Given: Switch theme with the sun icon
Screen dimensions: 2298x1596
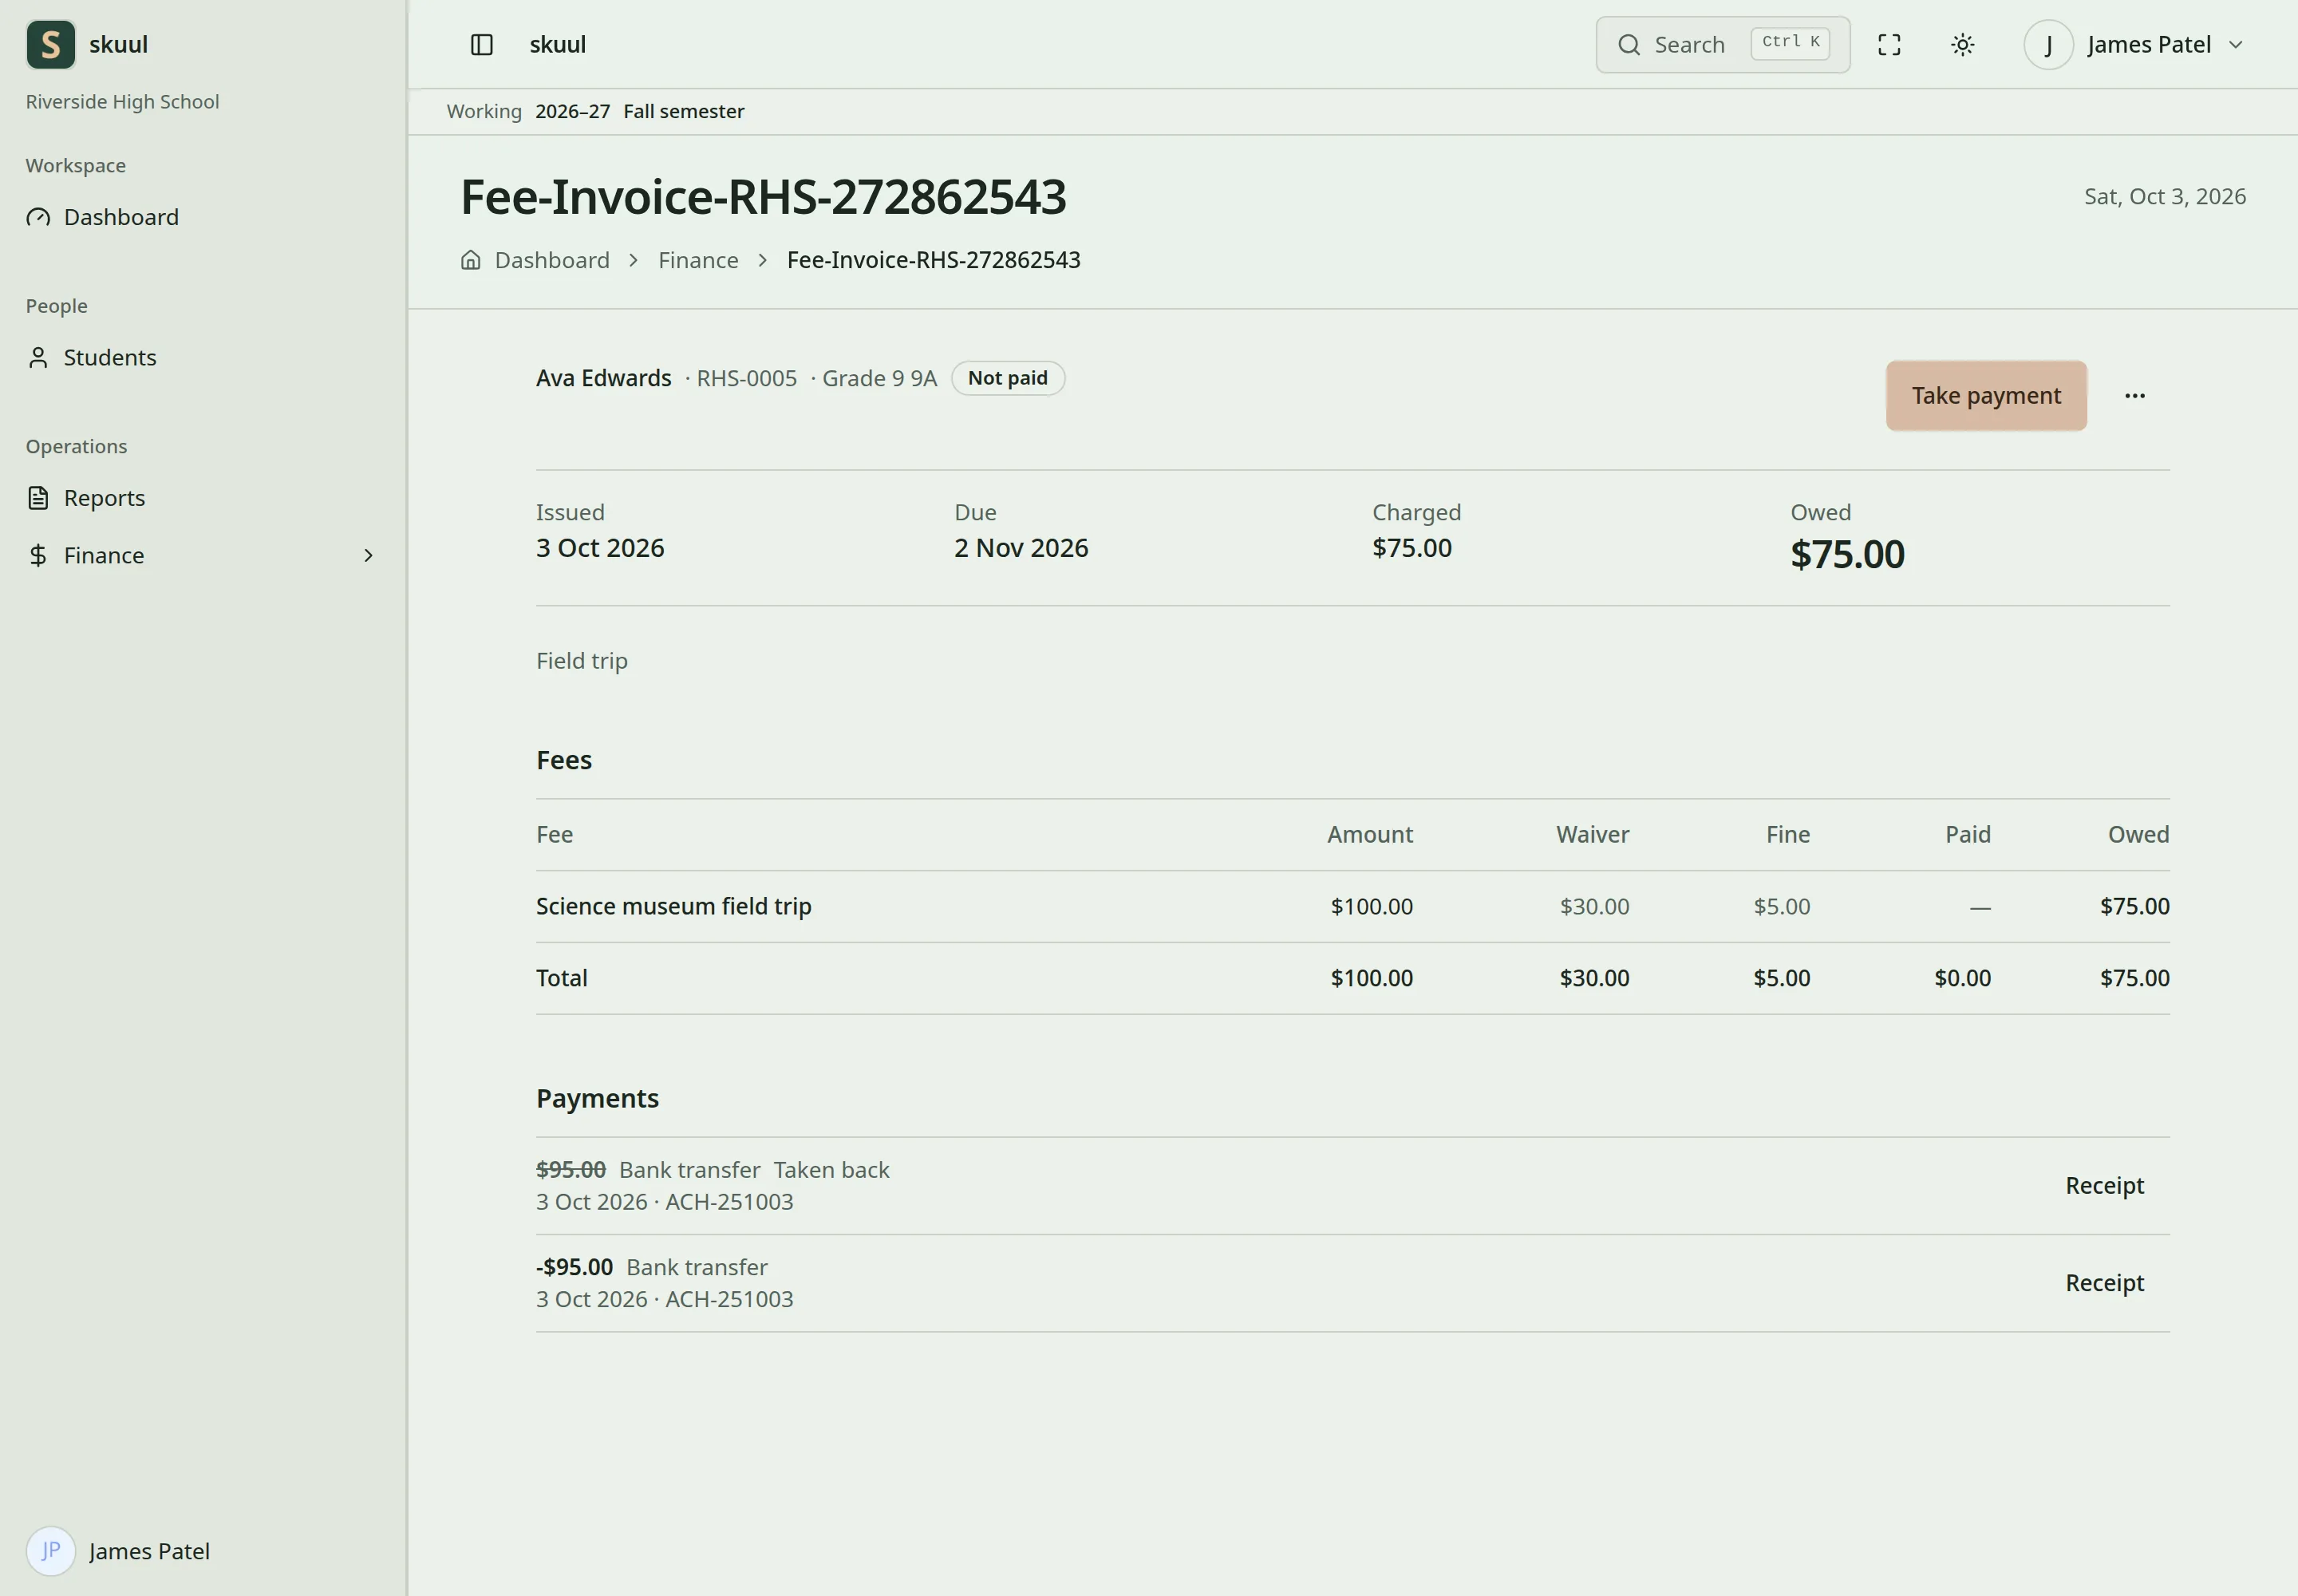Looking at the screenshot, I should tap(1963, 45).
